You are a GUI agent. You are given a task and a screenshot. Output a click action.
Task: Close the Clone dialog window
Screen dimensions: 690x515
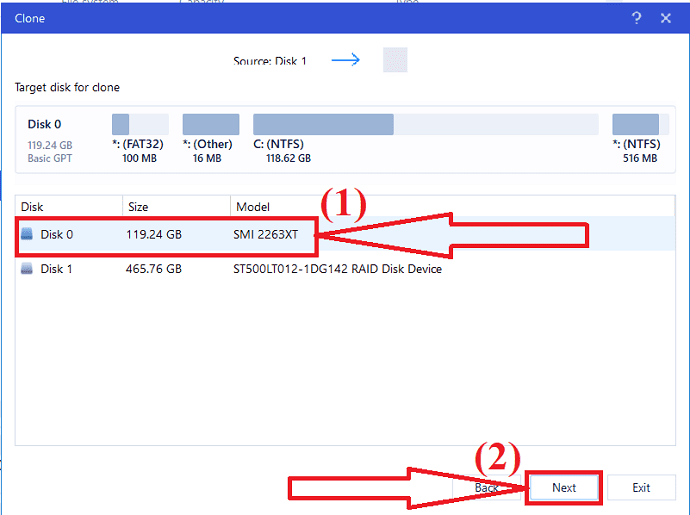(x=666, y=18)
